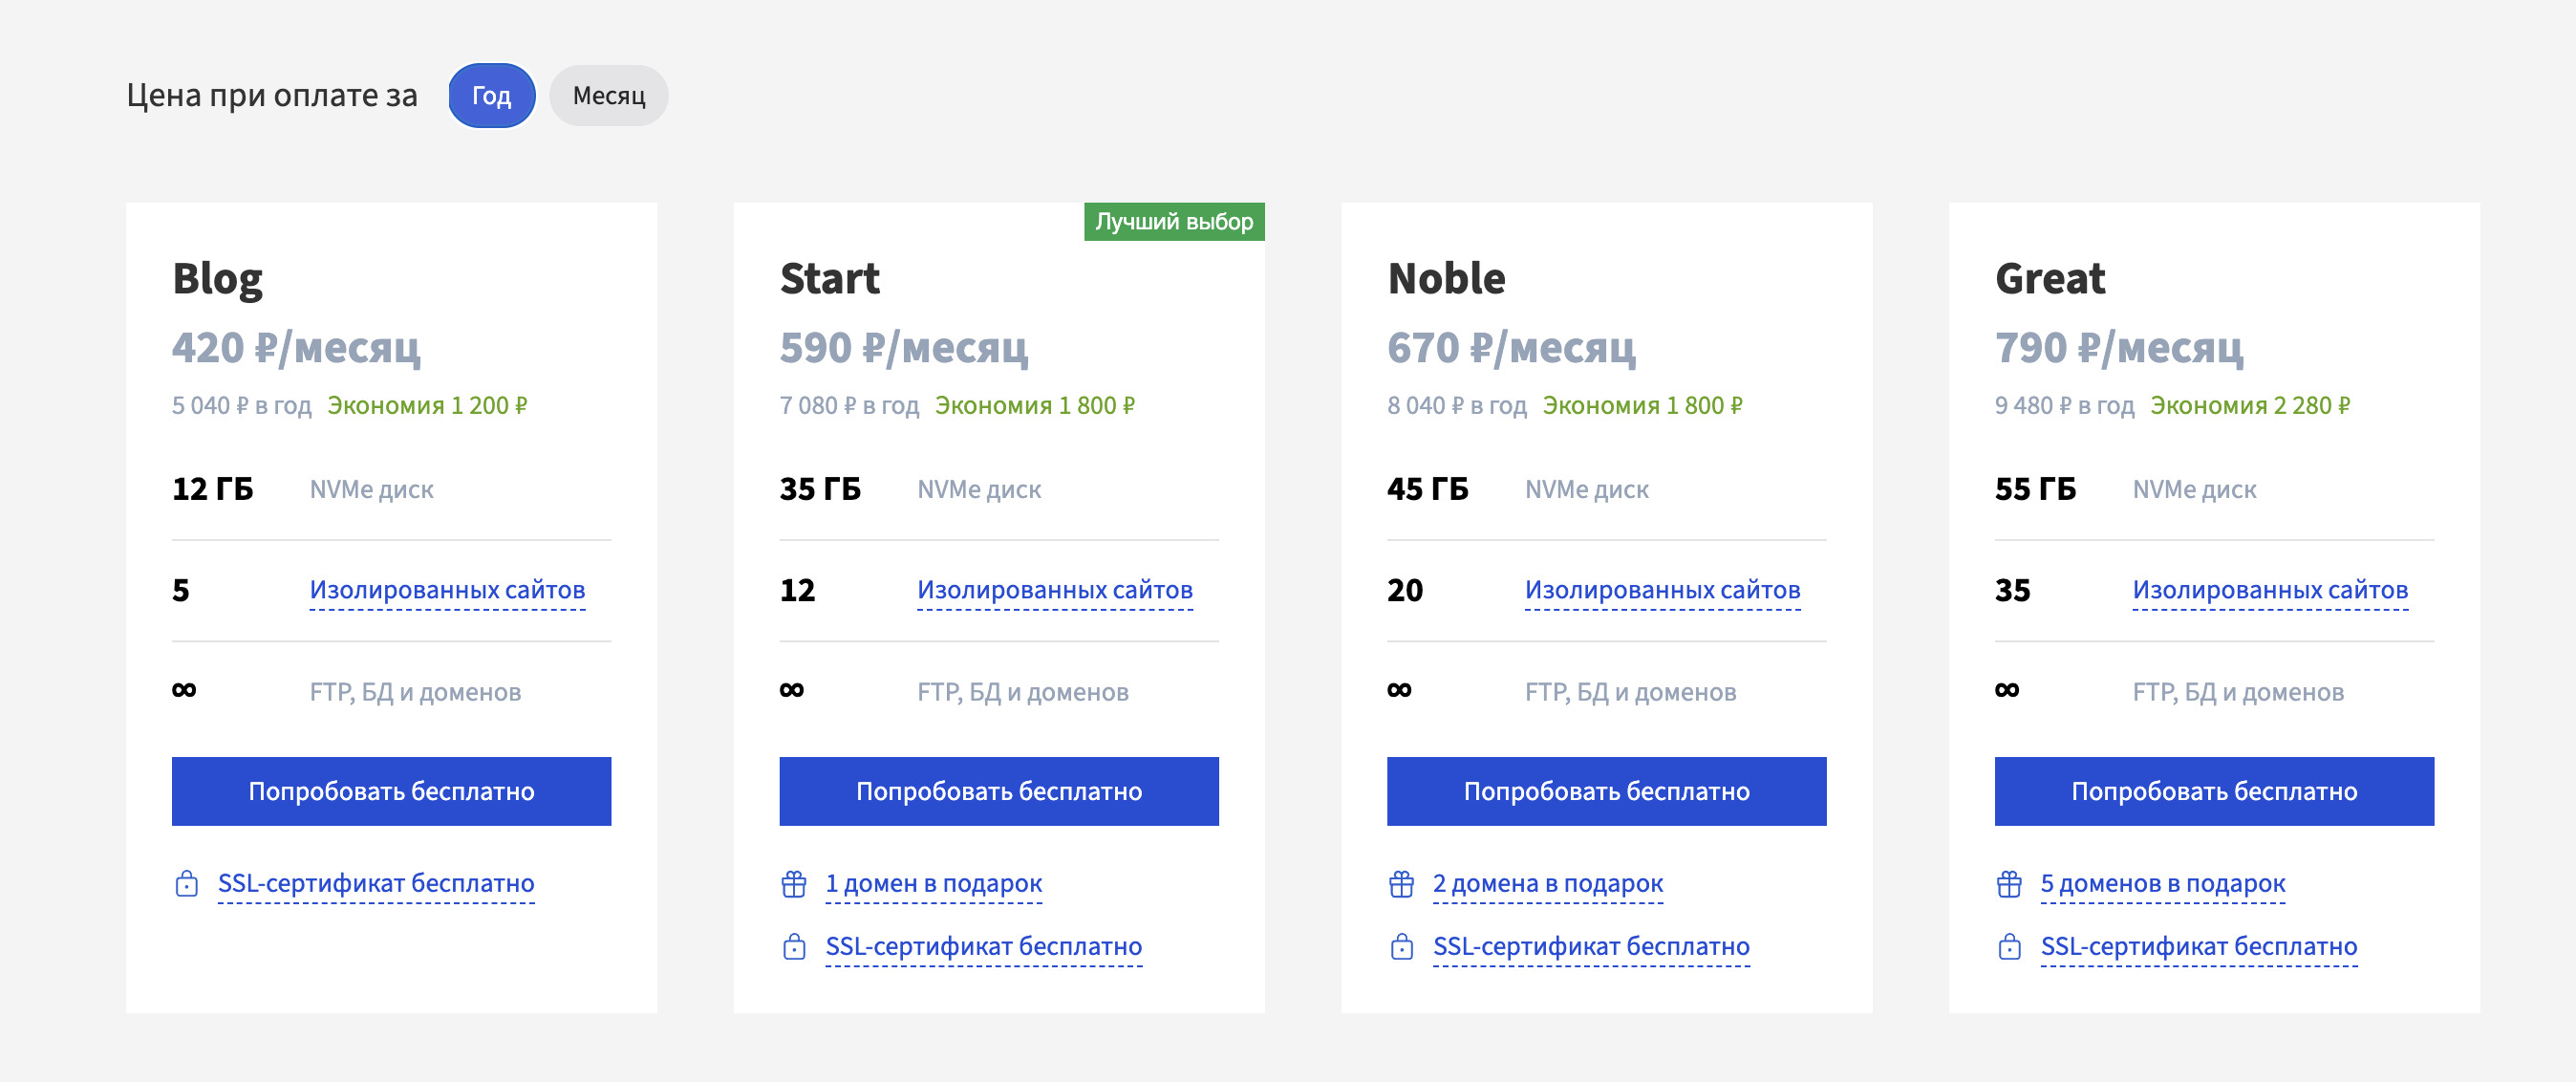Screen dimensions: 2576x1082
Task: Switch pricing to yearly with Год toggle
Action: [x=491, y=96]
